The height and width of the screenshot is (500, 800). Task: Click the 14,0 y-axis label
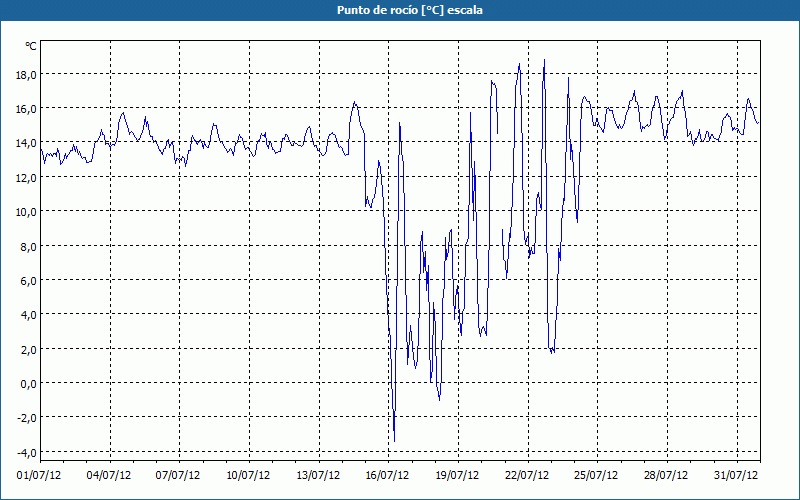(26, 143)
